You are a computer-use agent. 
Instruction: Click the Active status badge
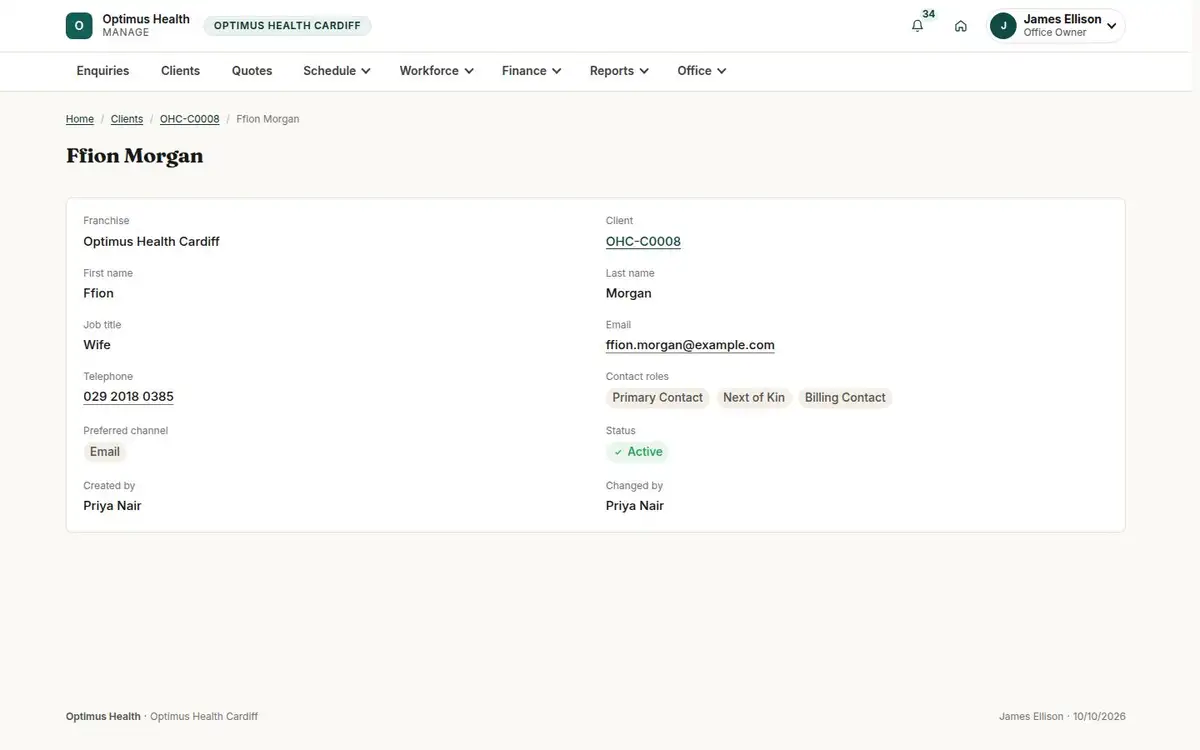tap(638, 452)
